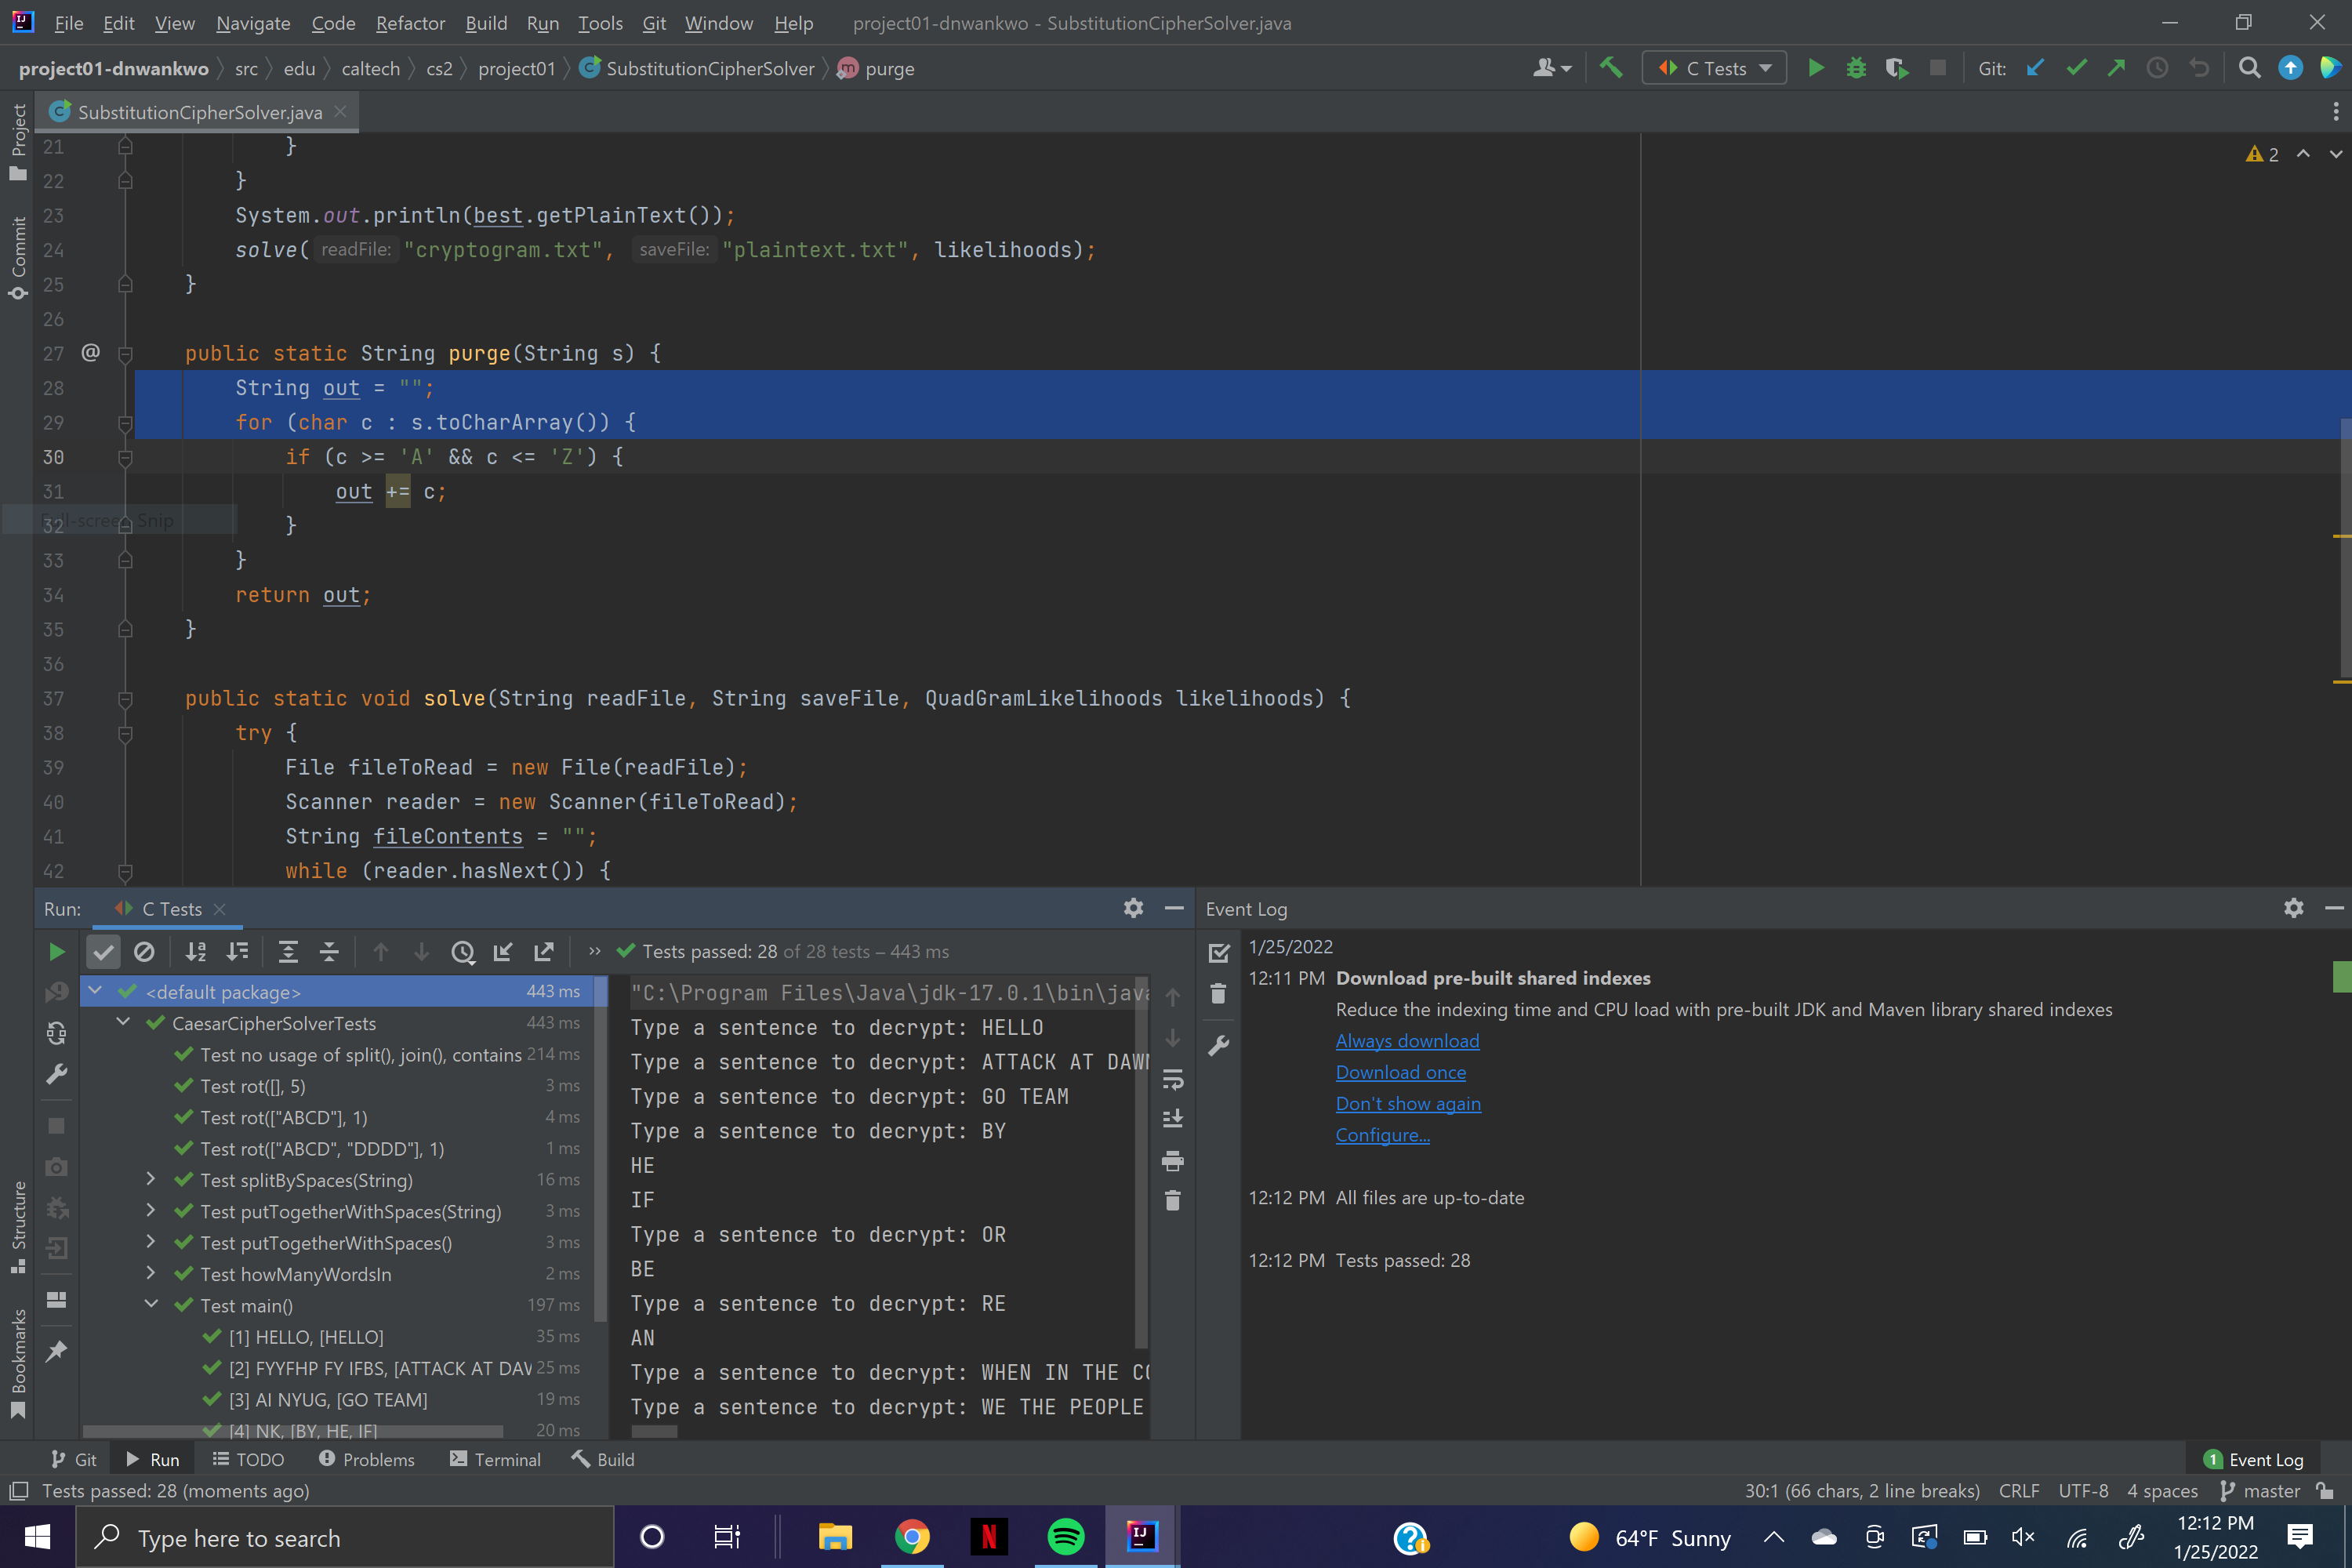
Task: Open C Tests run configuration dropdown
Action: (x=1714, y=68)
